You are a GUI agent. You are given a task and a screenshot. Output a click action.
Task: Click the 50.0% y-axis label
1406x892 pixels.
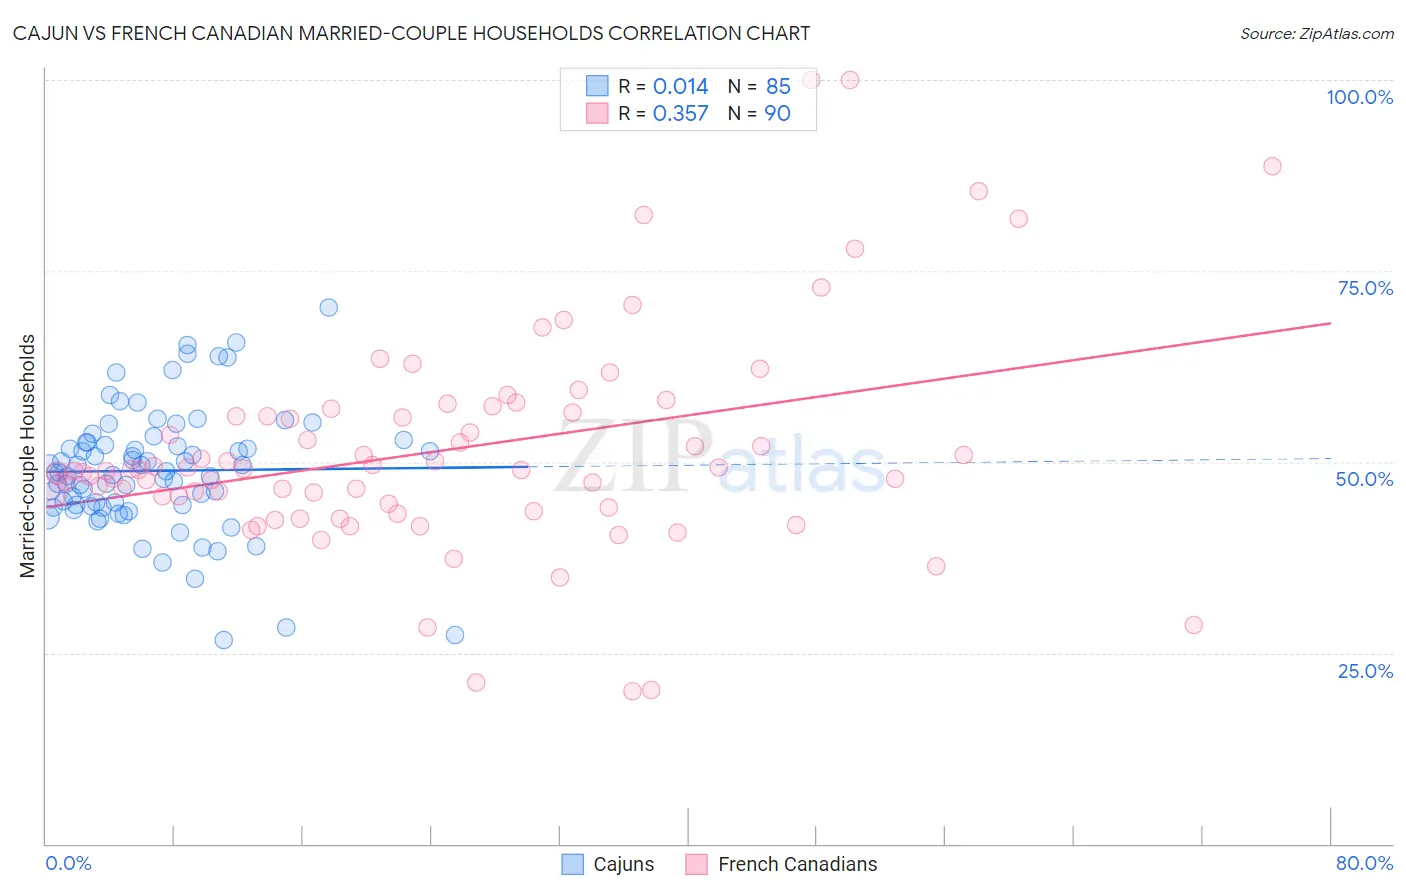click(x=1365, y=479)
